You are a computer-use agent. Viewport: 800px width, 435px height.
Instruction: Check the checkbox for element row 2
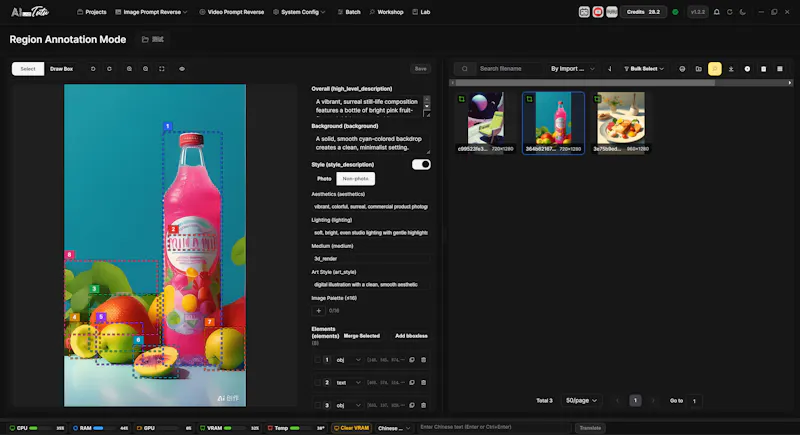317,382
